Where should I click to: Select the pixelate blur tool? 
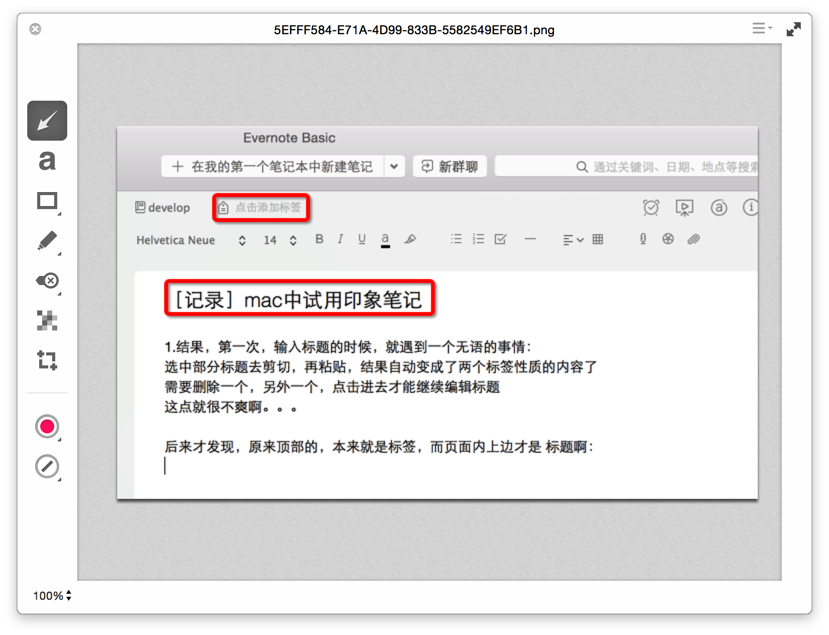[47, 320]
